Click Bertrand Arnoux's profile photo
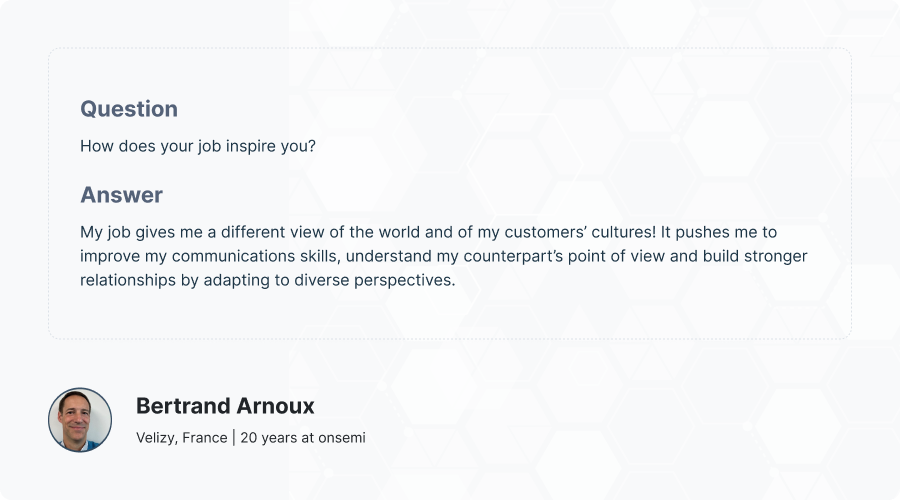 (80, 420)
